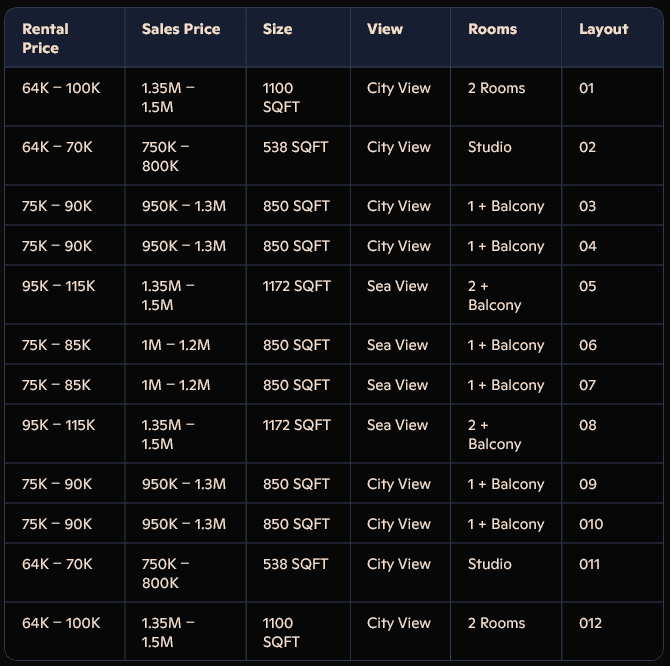Click the 750K – 800K price in layout 011 row

165,573
